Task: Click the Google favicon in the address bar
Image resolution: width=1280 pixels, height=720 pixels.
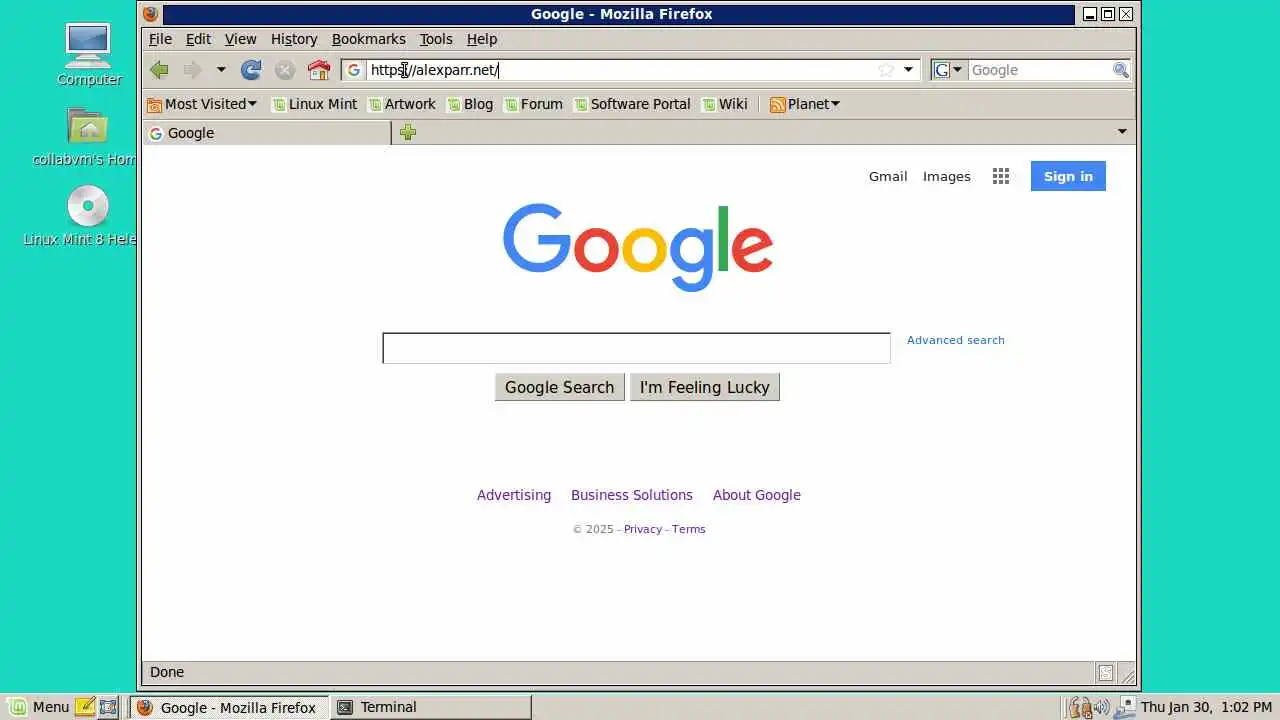Action: [354, 70]
